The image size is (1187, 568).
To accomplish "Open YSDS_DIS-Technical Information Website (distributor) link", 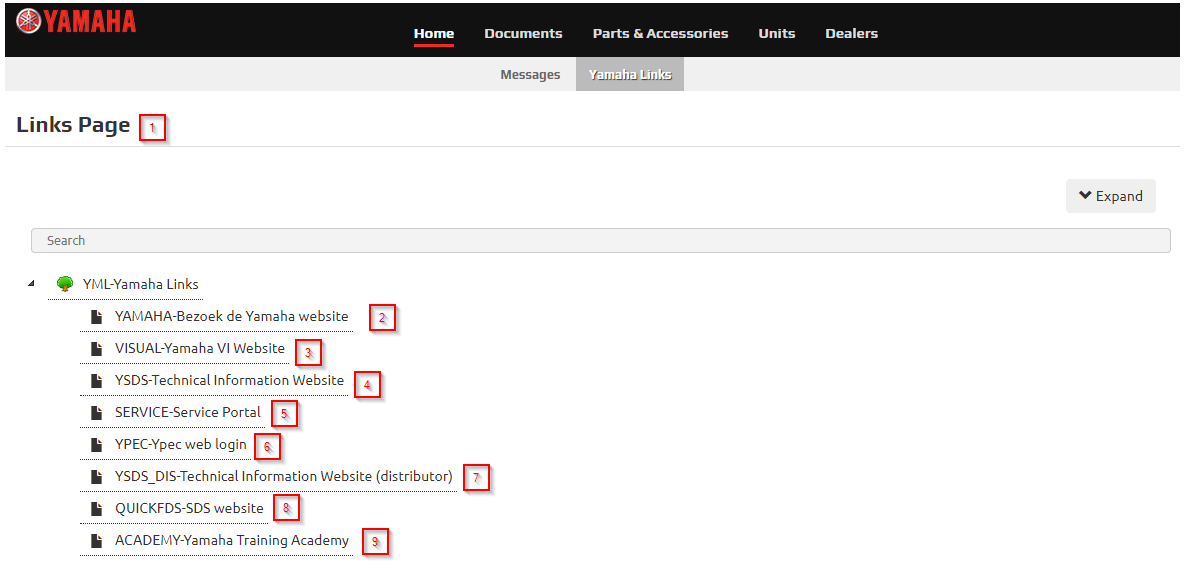I will coord(284,476).
